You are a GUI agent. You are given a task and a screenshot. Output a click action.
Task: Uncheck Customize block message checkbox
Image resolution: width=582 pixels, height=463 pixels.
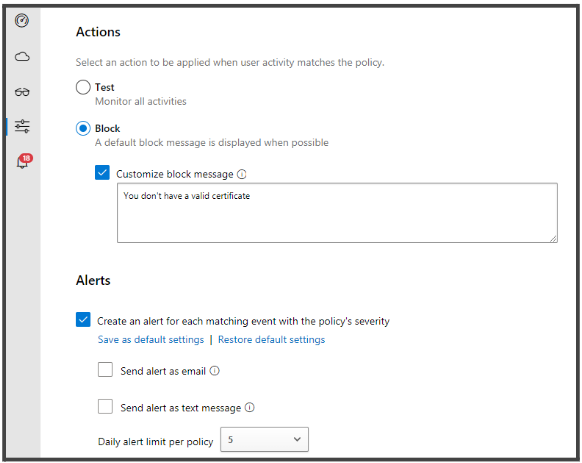click(x=102, y=173)
